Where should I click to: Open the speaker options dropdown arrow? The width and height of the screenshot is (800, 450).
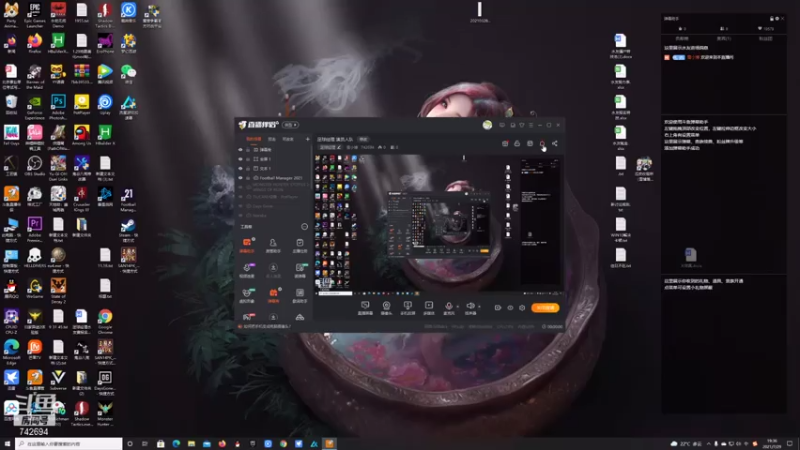479,306
